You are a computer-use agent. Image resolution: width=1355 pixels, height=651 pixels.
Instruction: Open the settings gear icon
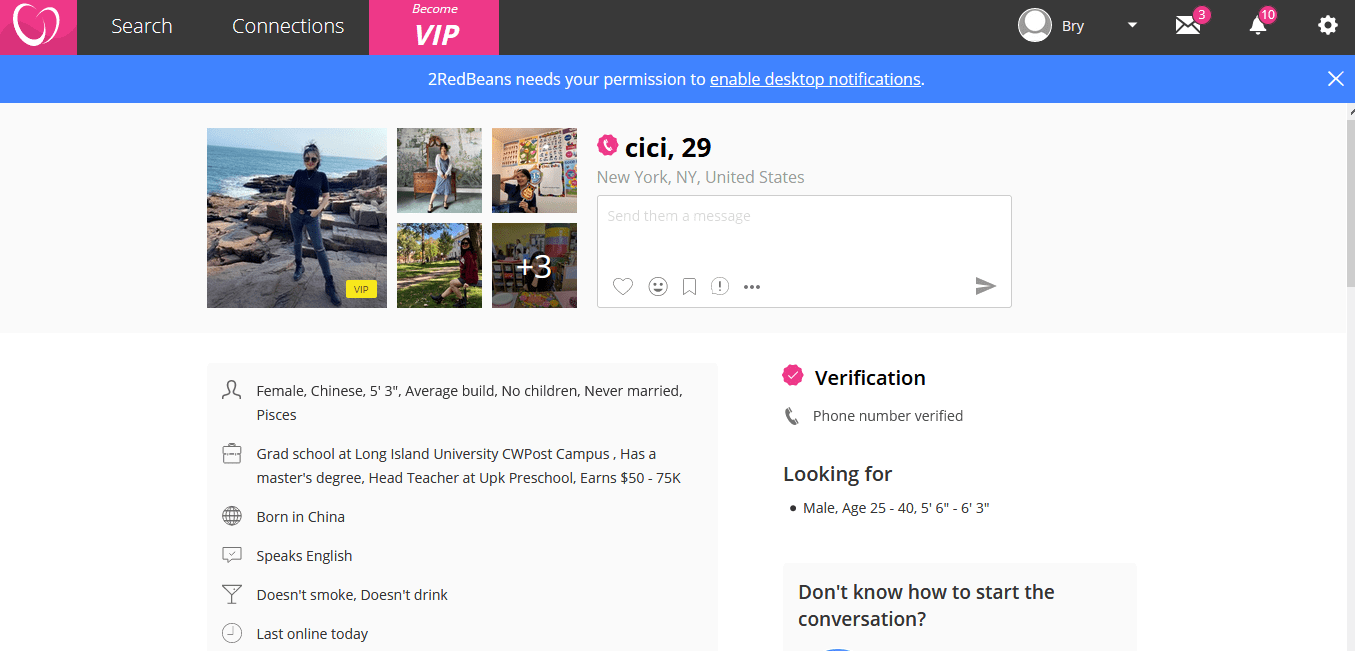point(1328,26)
